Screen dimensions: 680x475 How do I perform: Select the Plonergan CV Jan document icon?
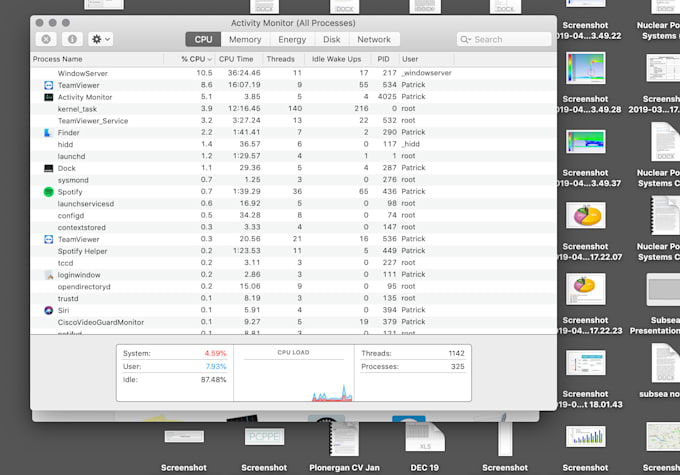[x=344, y=438]
